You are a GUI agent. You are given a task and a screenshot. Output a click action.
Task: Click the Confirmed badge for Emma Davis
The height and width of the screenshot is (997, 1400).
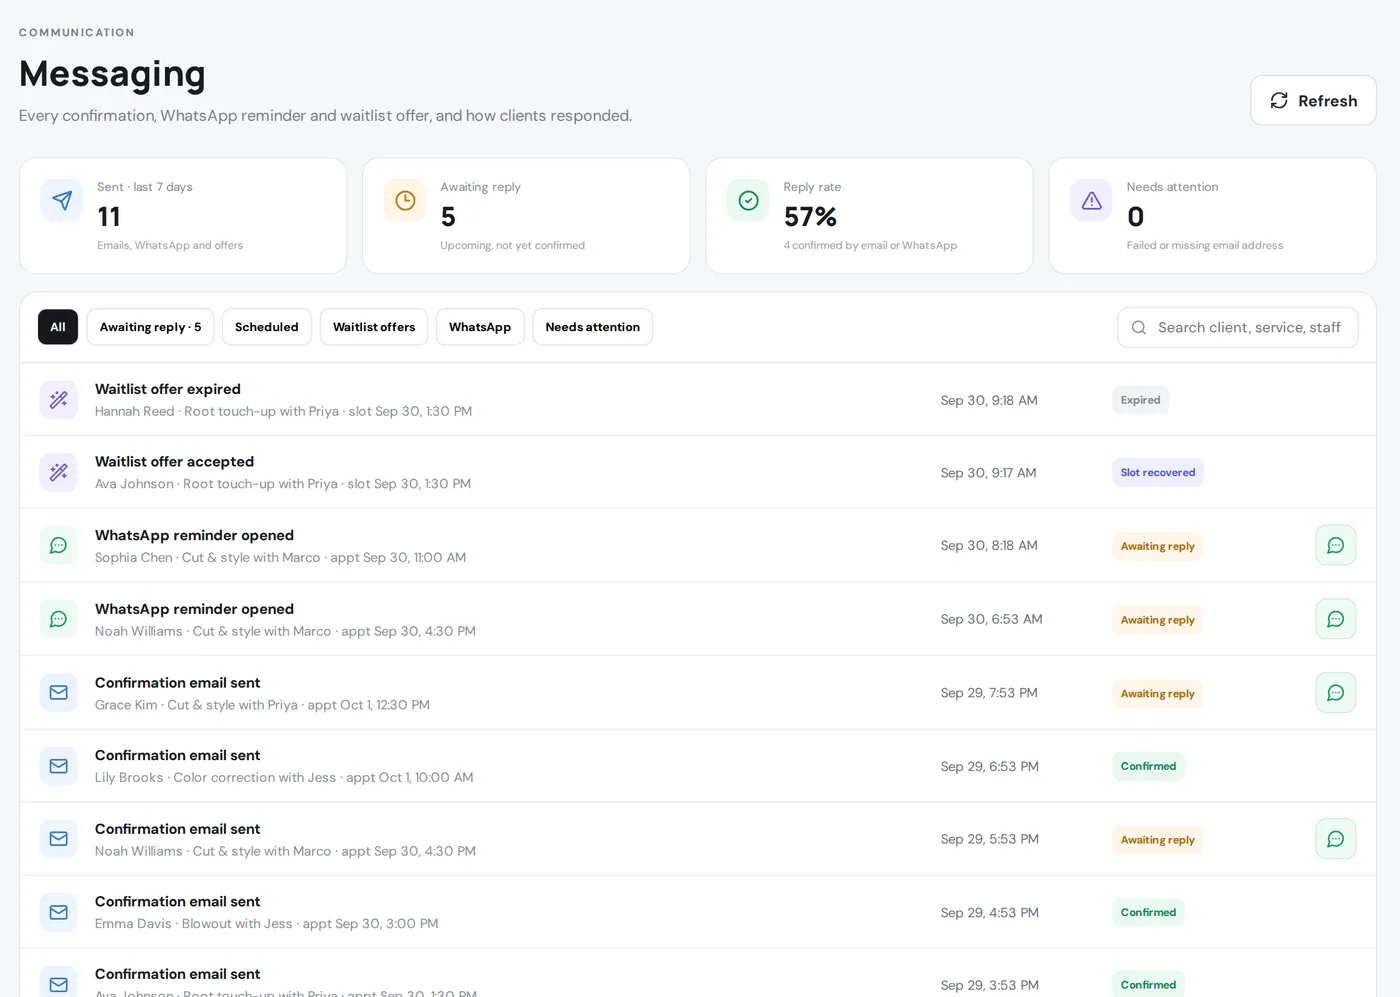(x=1148, y=912)
